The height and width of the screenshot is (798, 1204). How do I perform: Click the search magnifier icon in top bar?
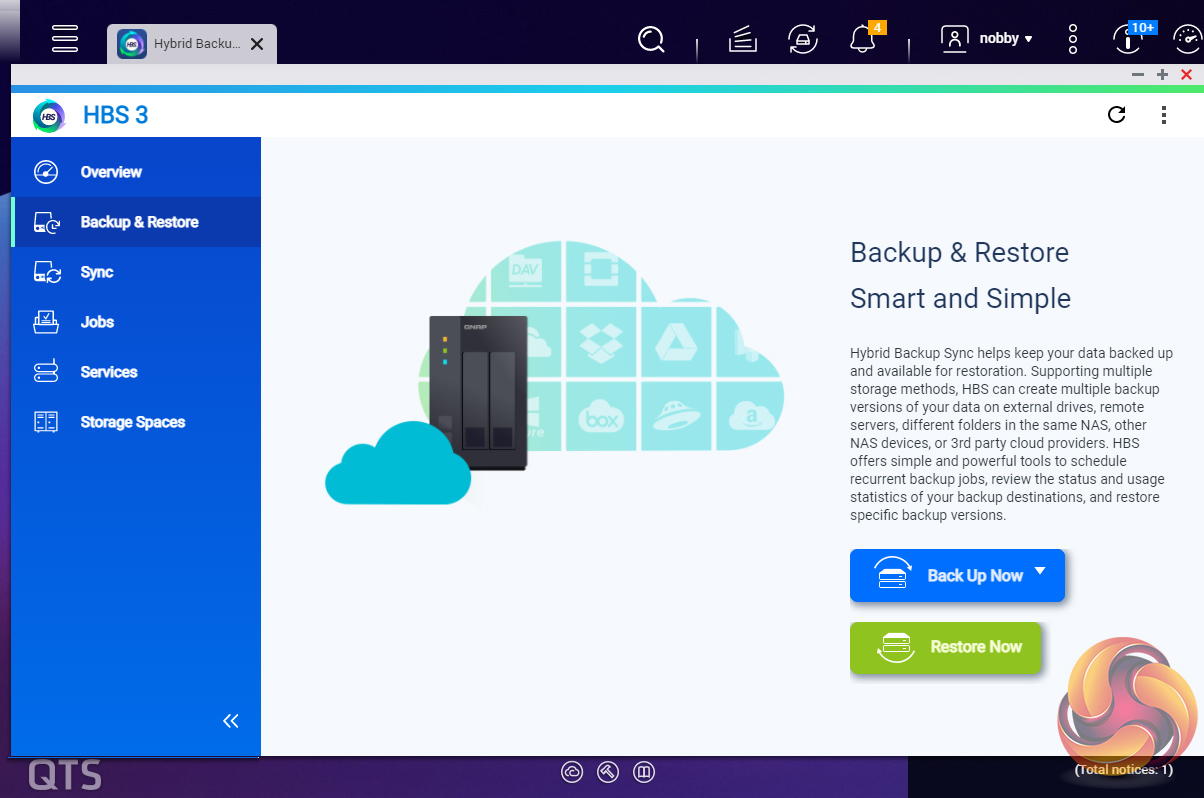click(651, 39)
